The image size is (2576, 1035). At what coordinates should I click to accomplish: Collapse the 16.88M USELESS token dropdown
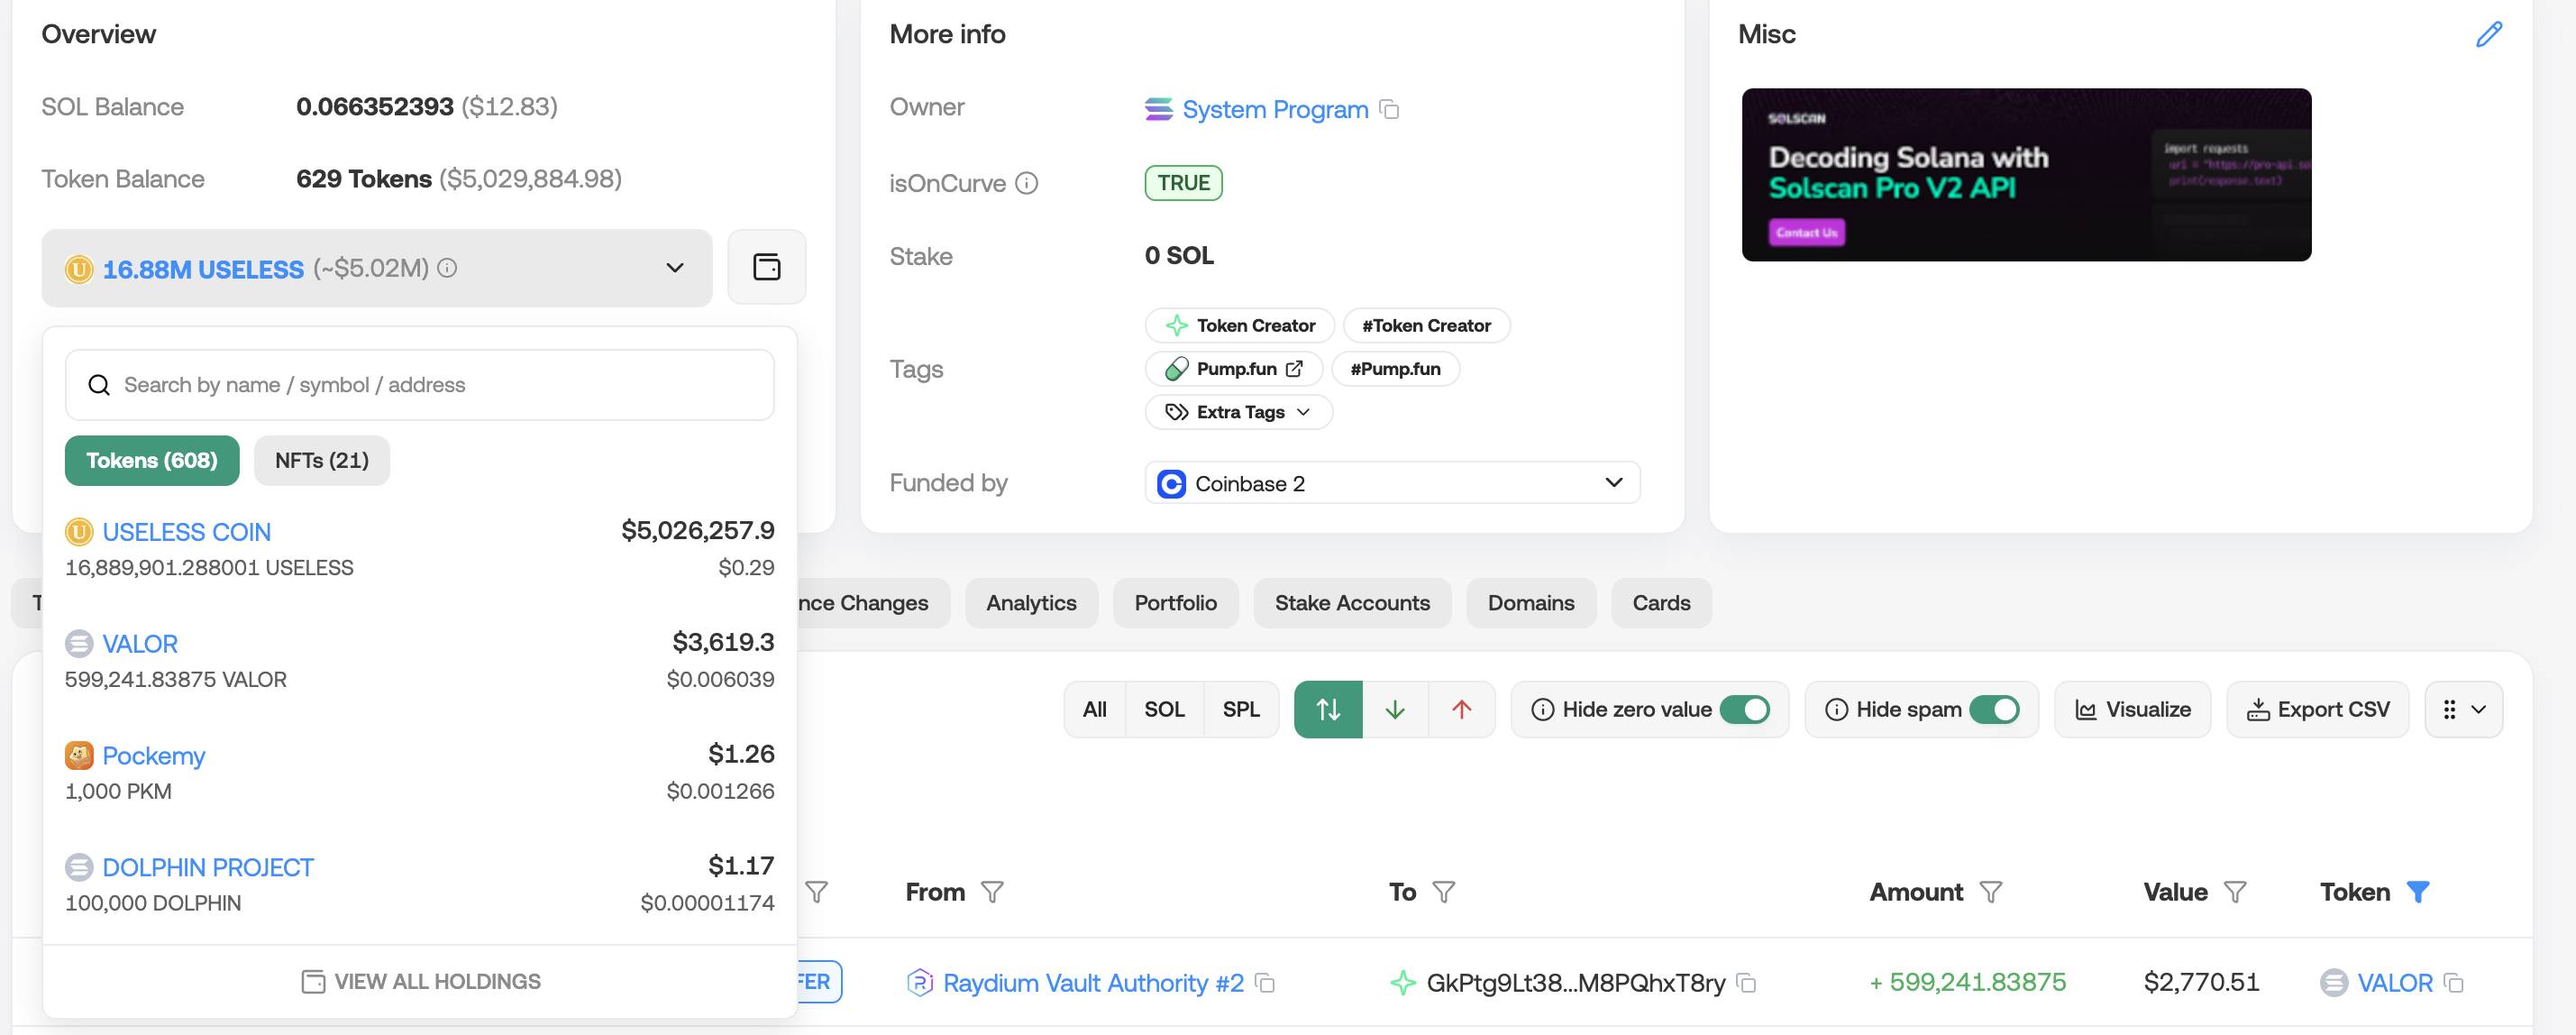coord(675,268)
